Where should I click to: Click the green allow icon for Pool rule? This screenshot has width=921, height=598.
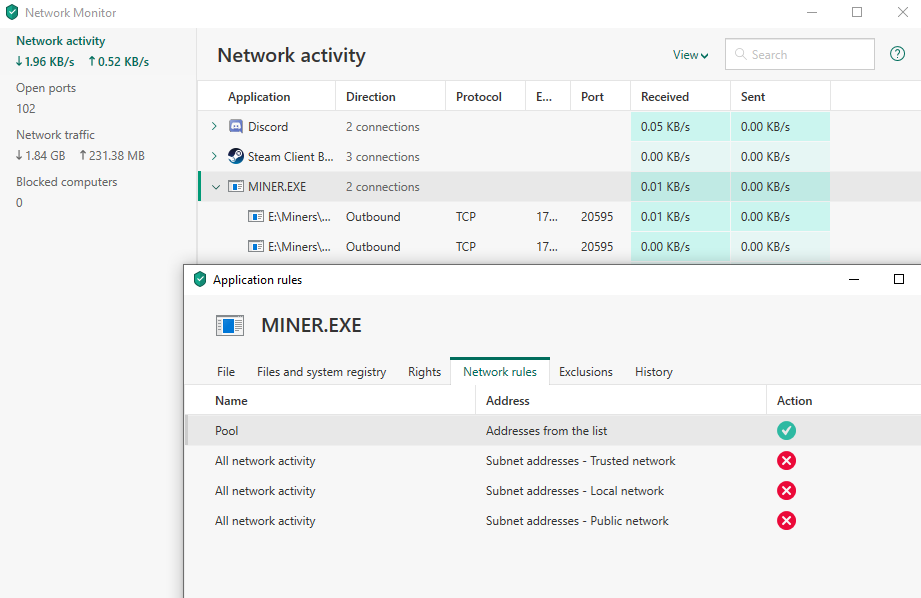coord(787,431)
